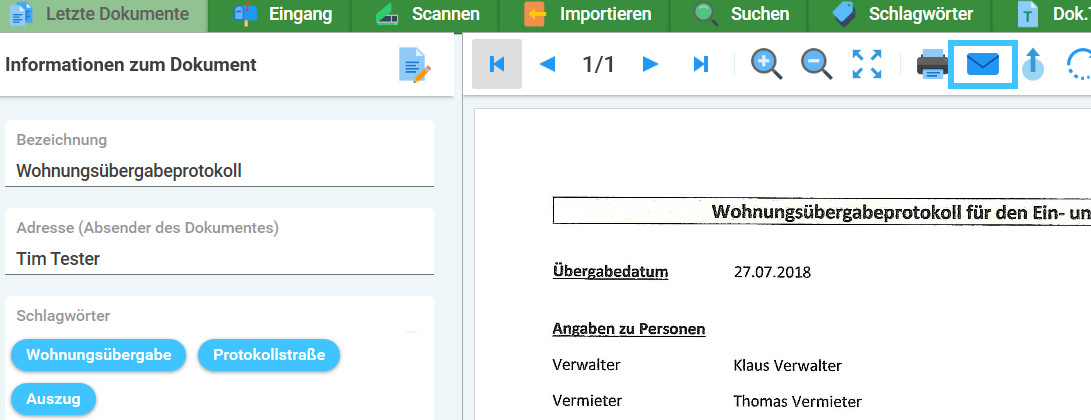The image size is (1091, 420).
Task: Select the Schlagwörter tab
Action: point(902,15)
